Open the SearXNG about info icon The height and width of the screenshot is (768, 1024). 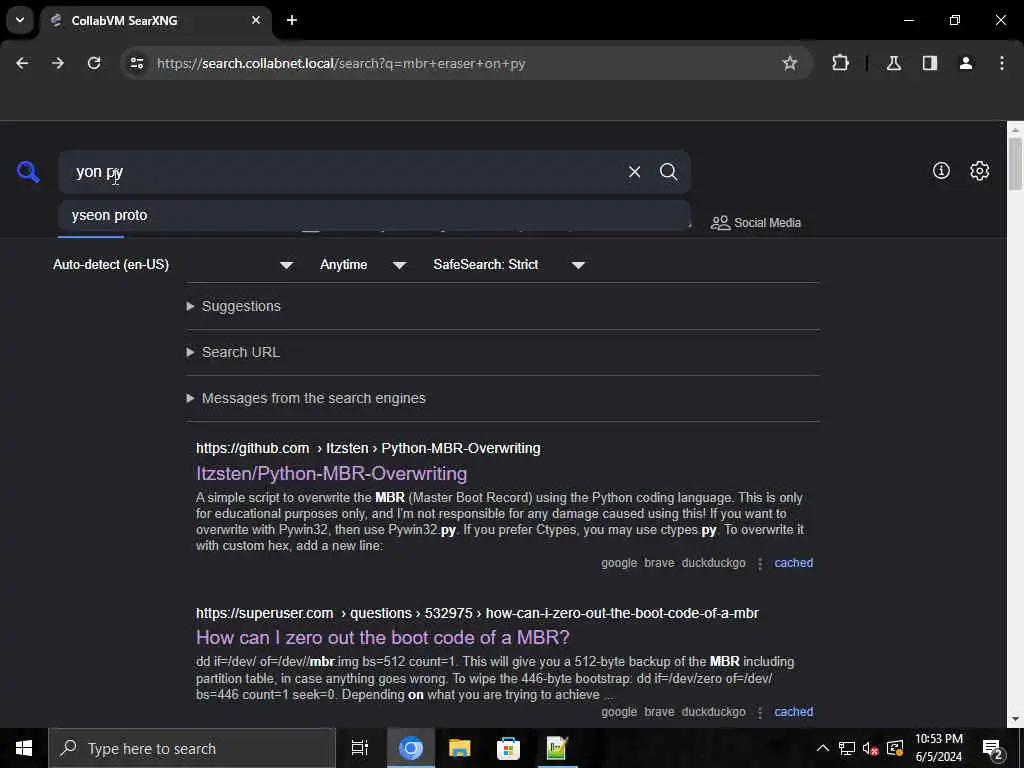941,170
